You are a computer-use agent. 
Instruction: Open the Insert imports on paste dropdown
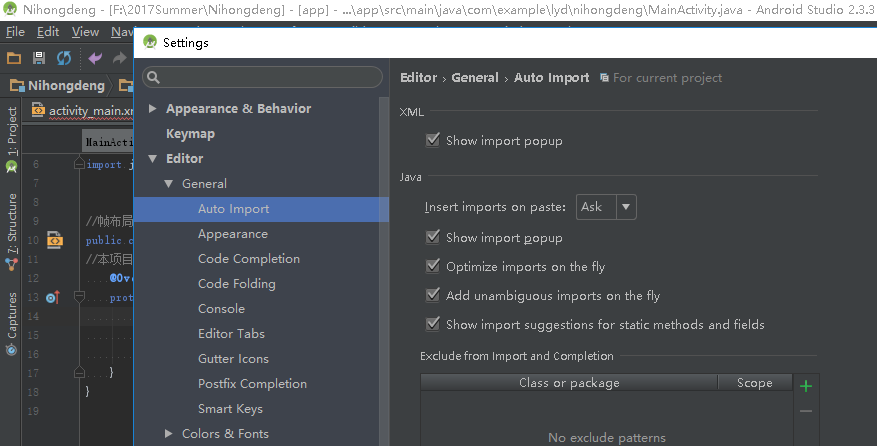pyautogui.click(x=606, y=207)
